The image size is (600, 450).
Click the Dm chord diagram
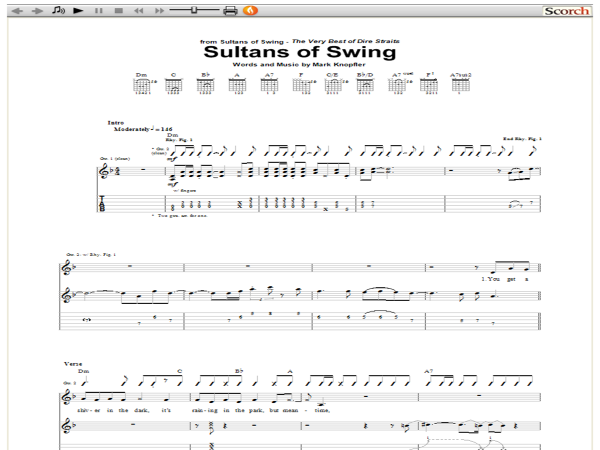143,83
